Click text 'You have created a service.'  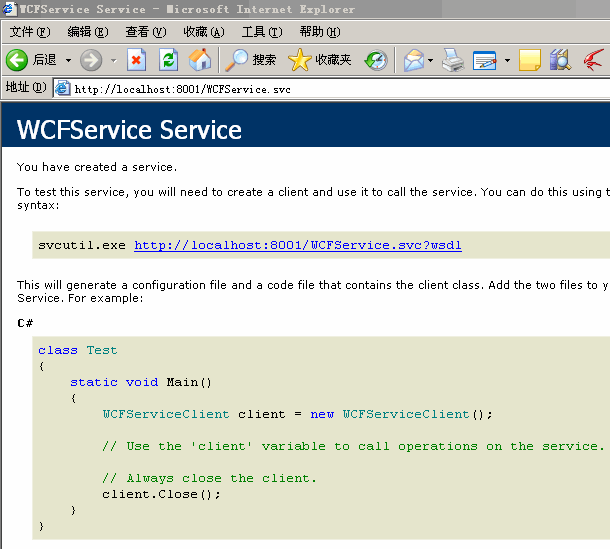coord(97,167)
